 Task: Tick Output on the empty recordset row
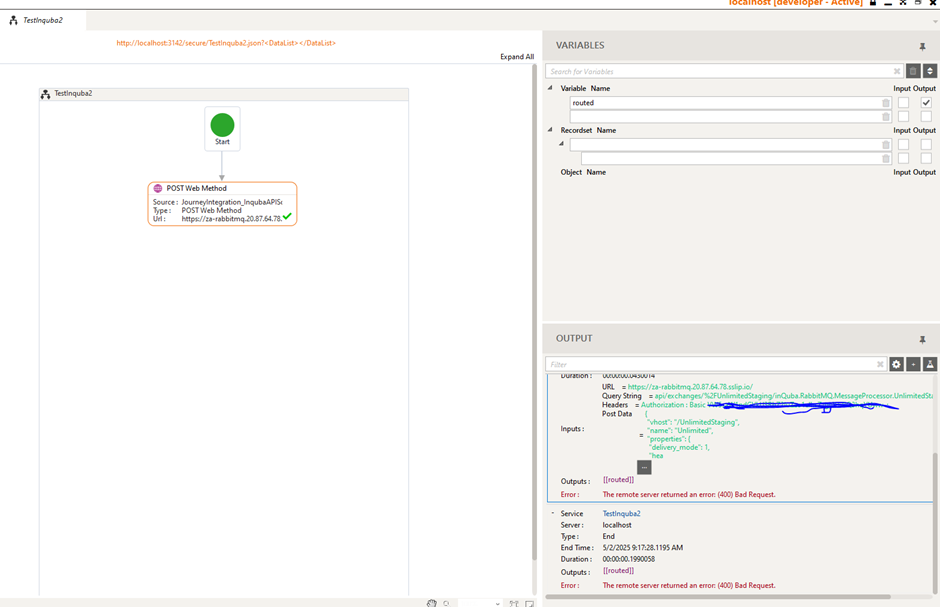pyautogui.click(x=926, y=144)
